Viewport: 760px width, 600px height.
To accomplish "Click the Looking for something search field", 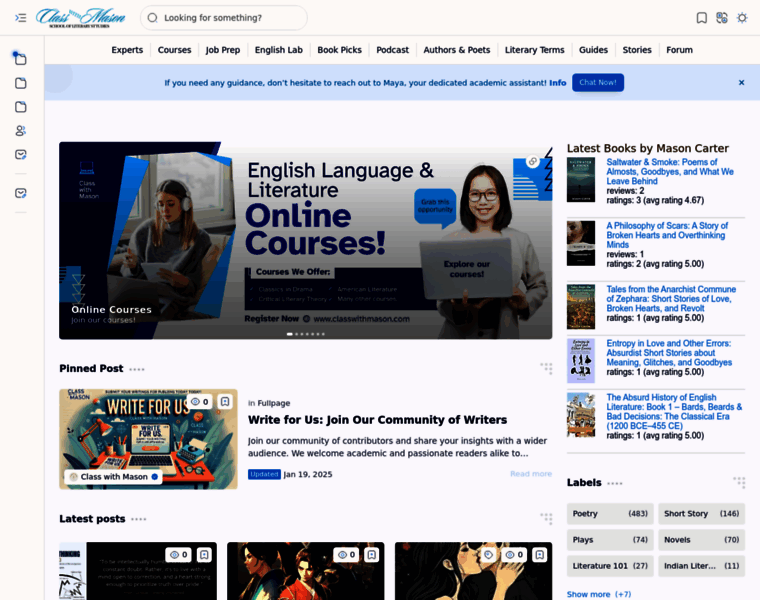I will [224, 18].
